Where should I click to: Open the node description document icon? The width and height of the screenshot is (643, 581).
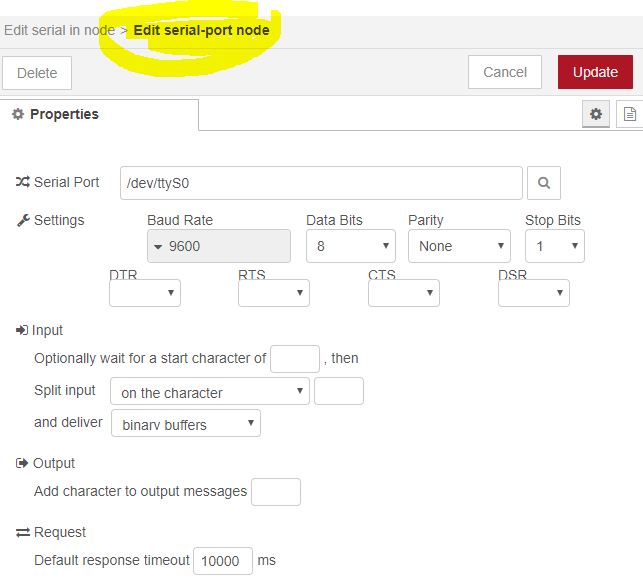[x=629, y=114]
